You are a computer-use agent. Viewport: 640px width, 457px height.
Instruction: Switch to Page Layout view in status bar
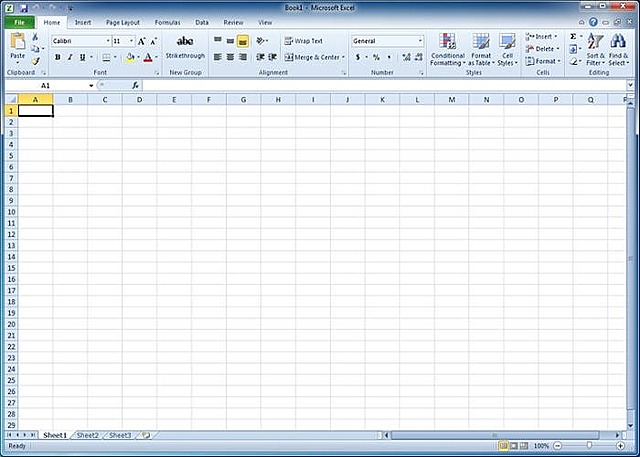click(514, 446)
